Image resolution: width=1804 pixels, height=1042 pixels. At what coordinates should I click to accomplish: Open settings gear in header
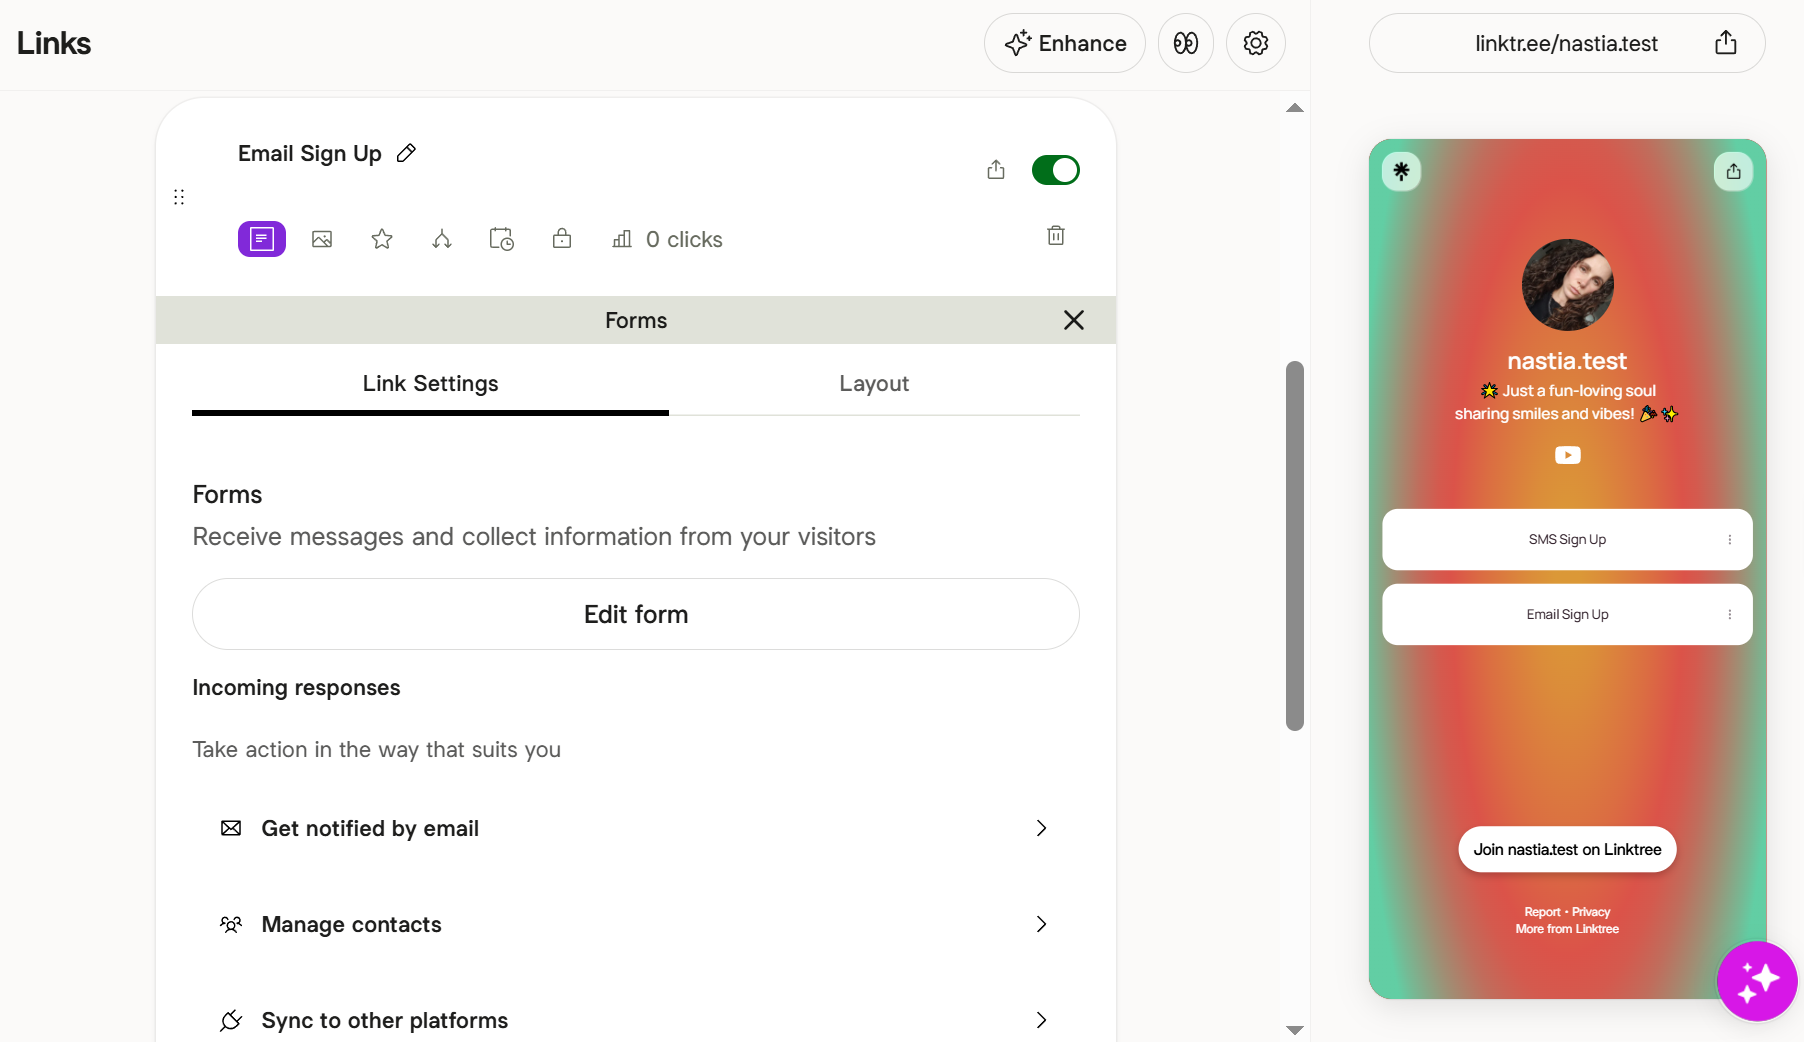click(1256, 43)
